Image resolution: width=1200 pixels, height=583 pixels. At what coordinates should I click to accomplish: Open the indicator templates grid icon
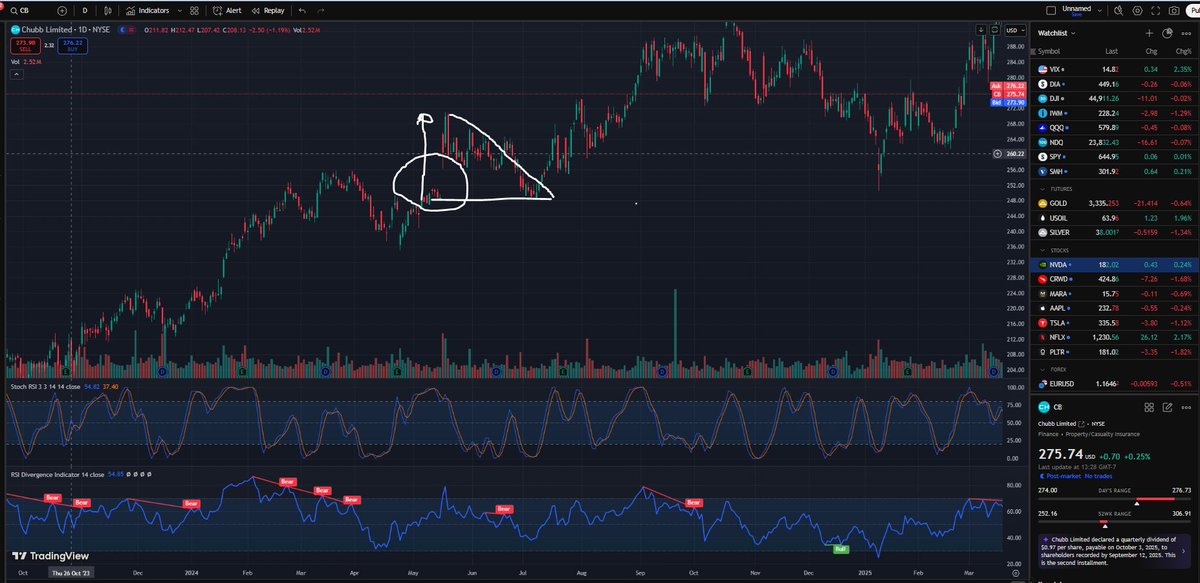[195, 10]
